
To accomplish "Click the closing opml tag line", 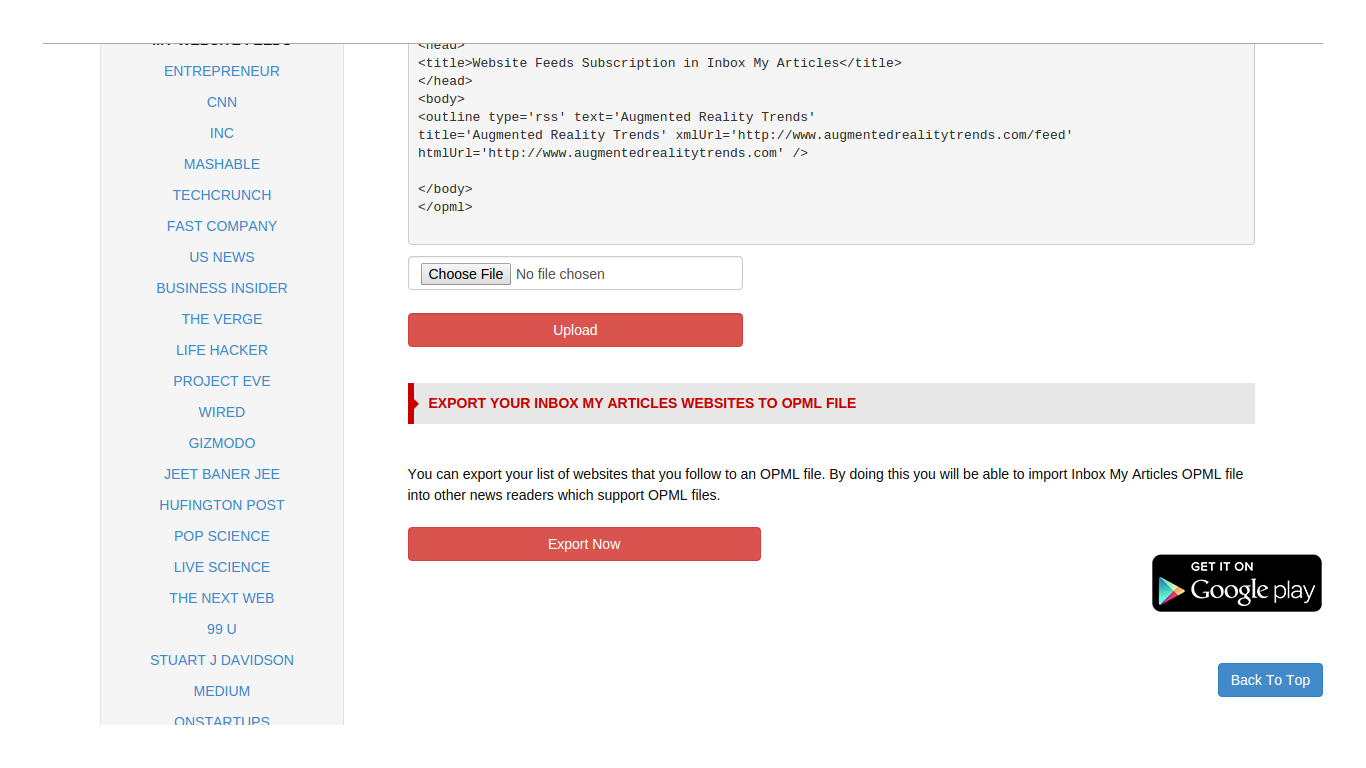I will tap(445, 207).
